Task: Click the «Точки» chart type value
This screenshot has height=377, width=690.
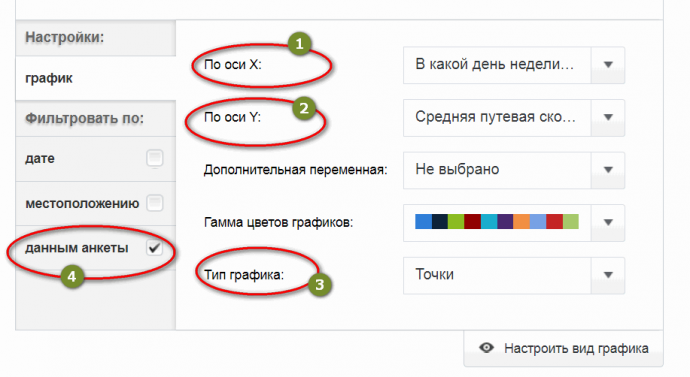Action: click(x=434, y=275)
